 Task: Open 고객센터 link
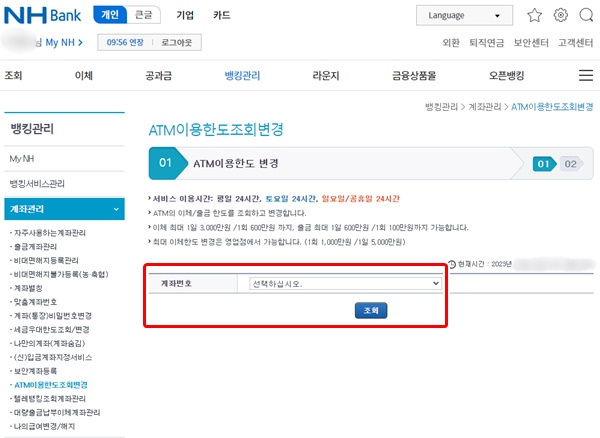(576, 42)
